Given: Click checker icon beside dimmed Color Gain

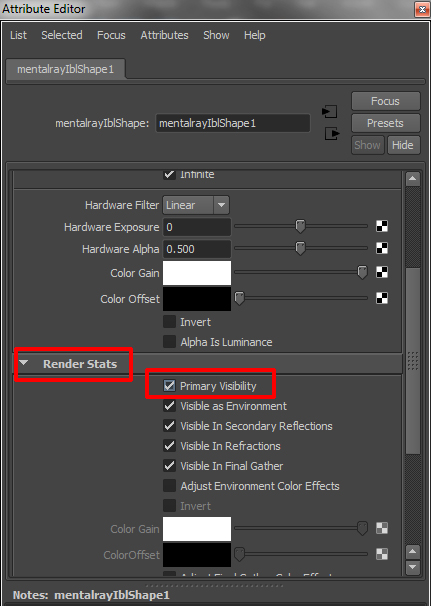Looking at the screenshot, I should tap(382, 528).
